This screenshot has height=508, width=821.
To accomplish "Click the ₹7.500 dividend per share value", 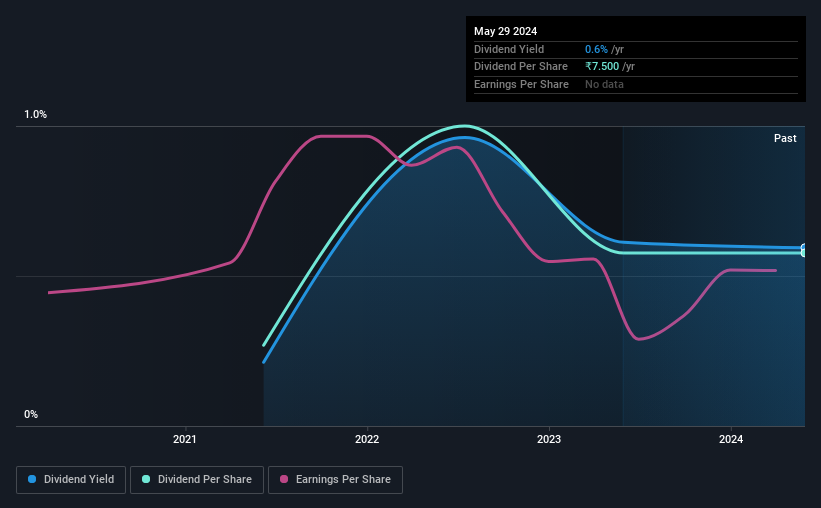I will click(x=602, y=67).
